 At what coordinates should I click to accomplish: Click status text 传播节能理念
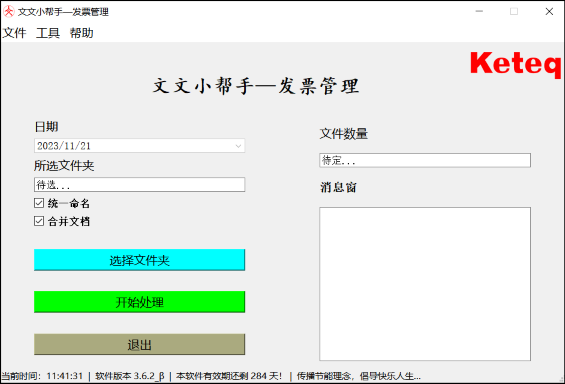click(324, 376)
